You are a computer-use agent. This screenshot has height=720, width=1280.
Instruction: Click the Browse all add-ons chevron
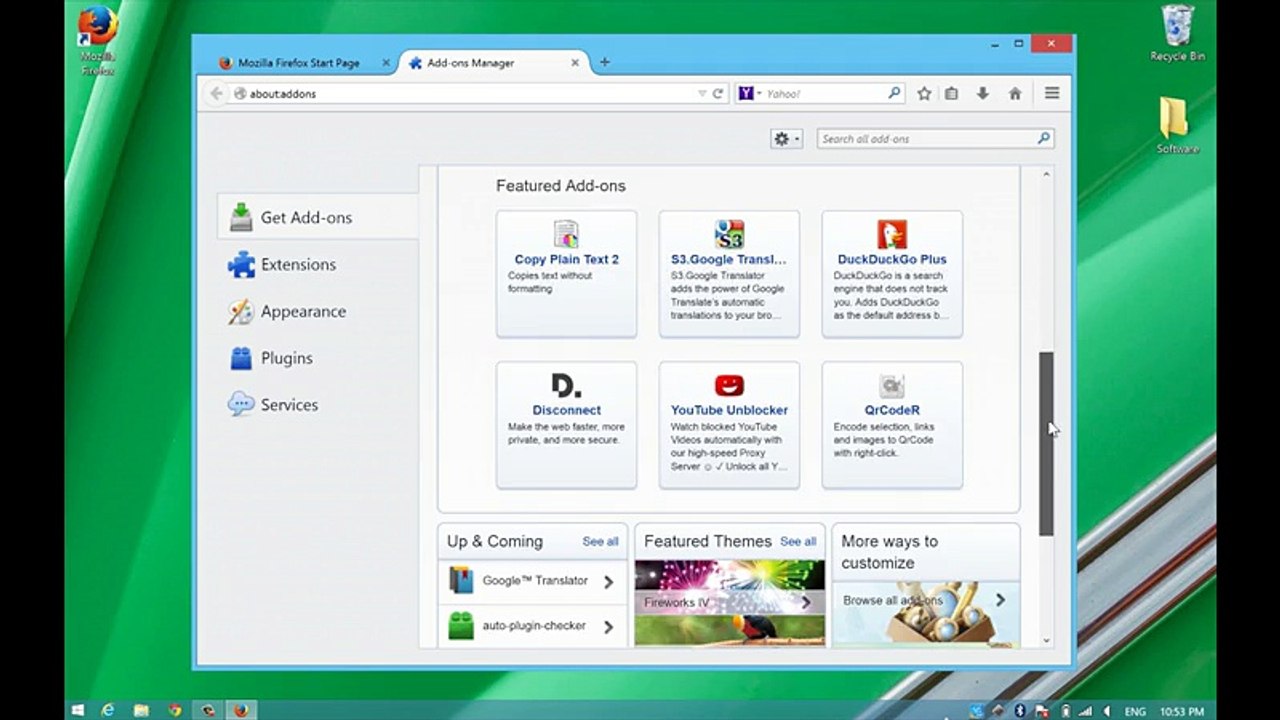pyautogui.click(x=1000, y=600)
